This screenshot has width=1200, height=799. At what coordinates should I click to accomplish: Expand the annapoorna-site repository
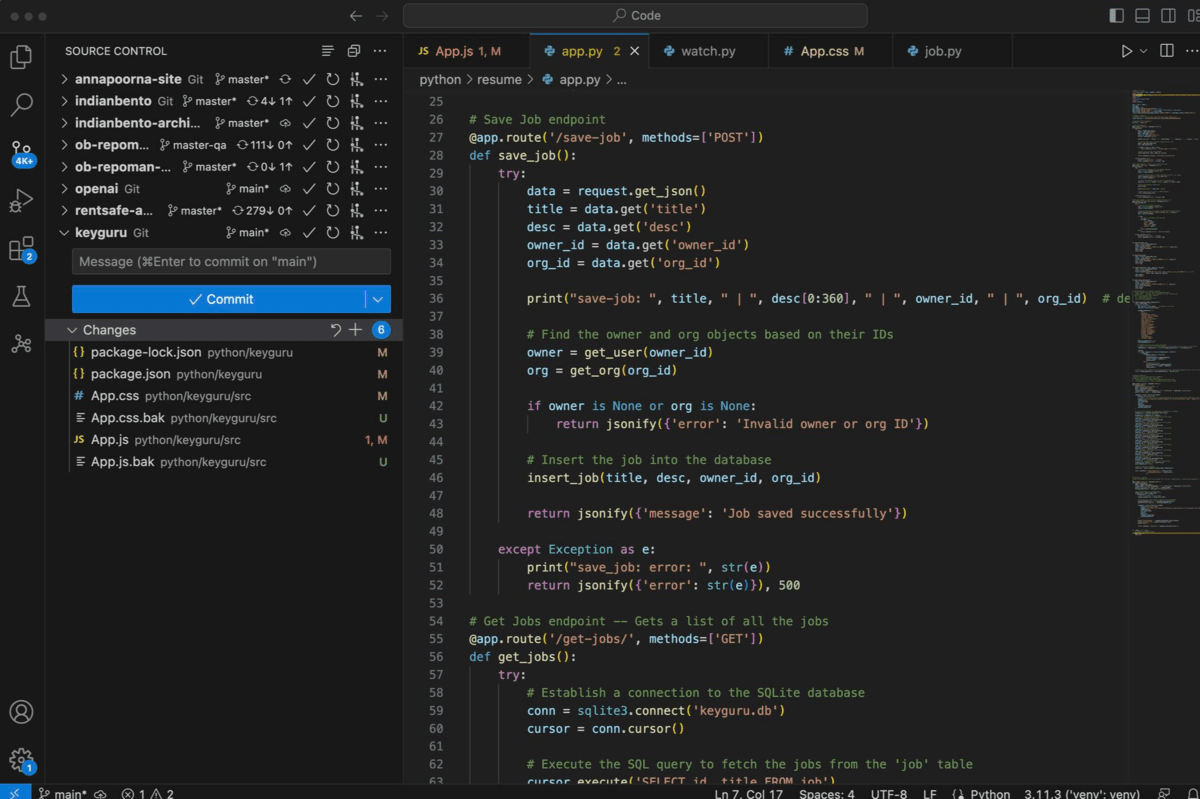tap(65, 79)
